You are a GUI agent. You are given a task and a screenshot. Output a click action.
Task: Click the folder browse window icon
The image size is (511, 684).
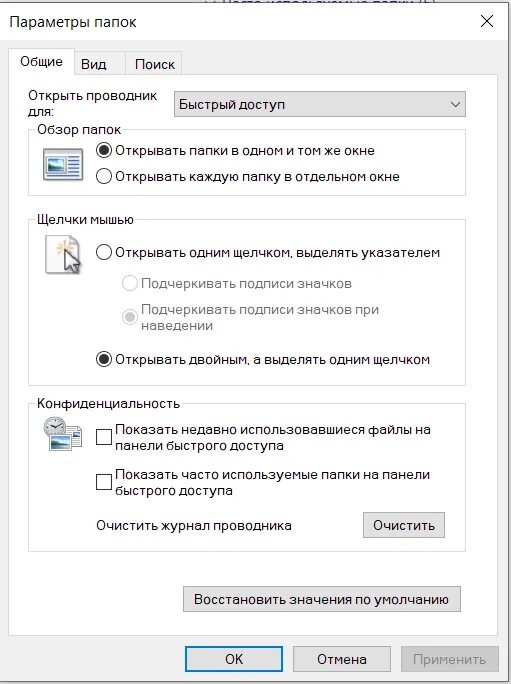(63, 164)
